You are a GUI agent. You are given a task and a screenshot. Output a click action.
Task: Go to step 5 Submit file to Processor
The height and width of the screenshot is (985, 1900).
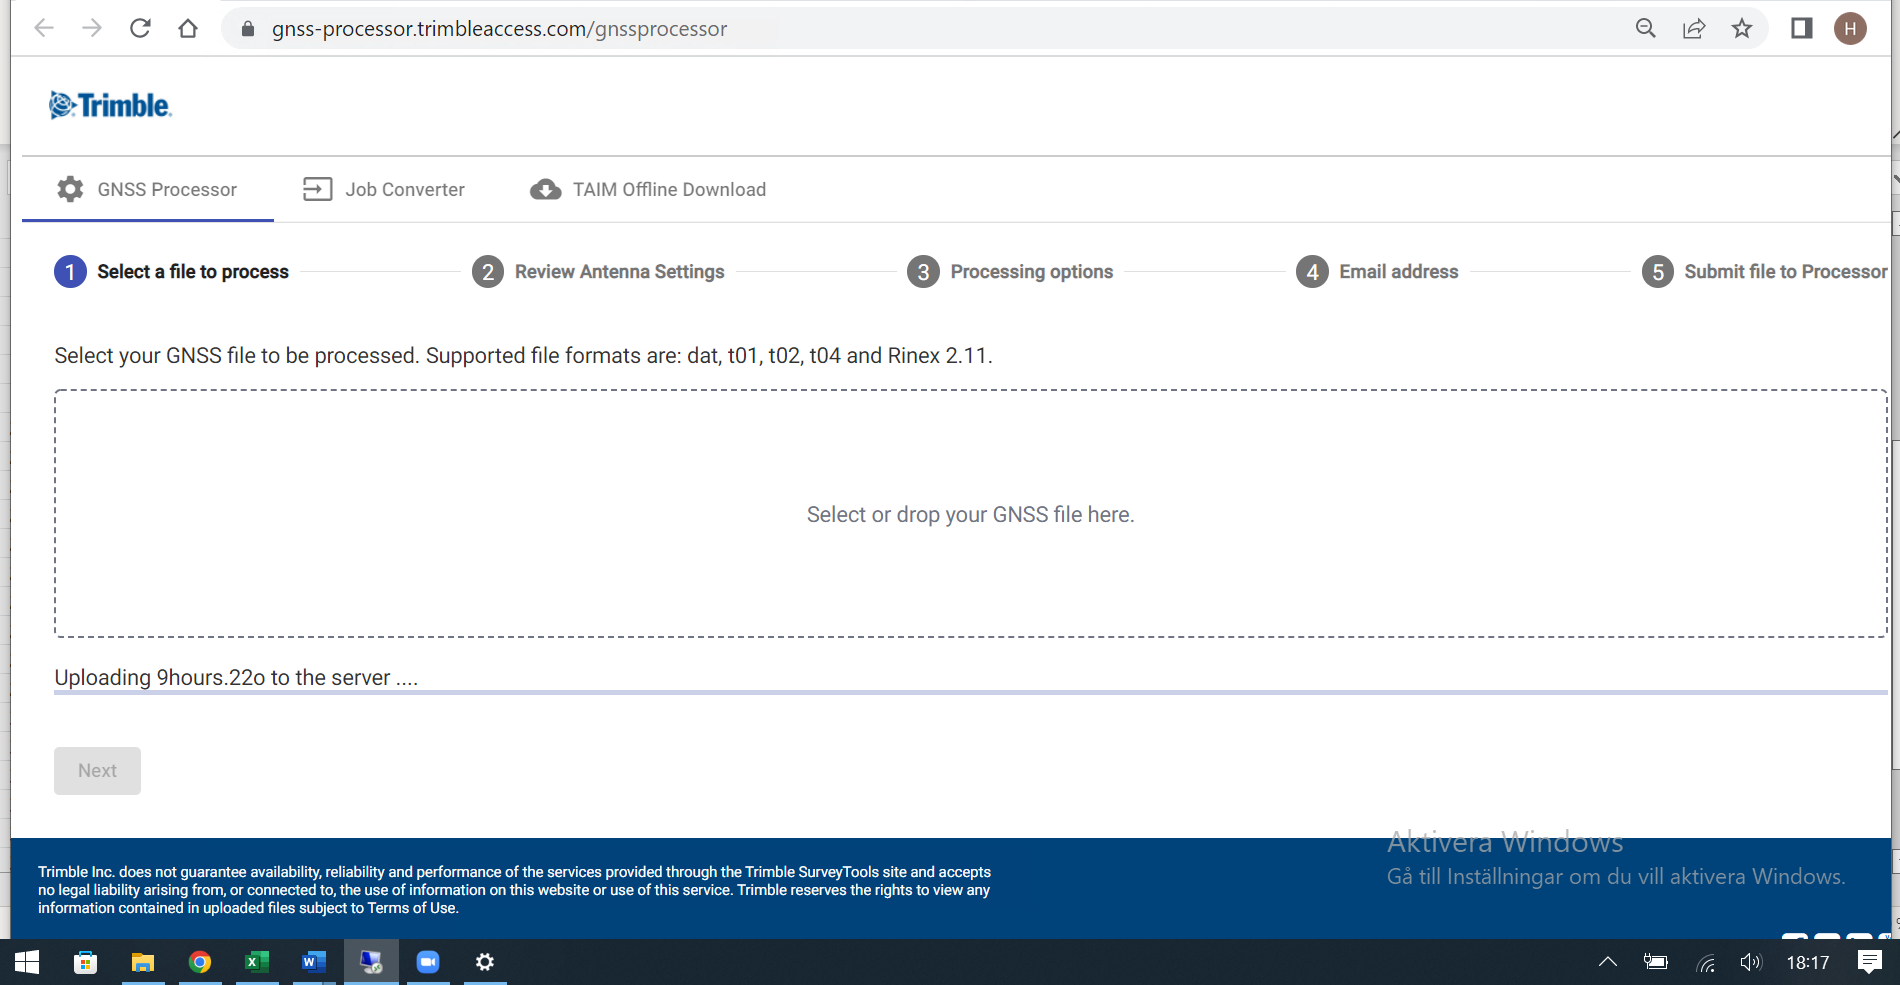(x=1765, y=272)
